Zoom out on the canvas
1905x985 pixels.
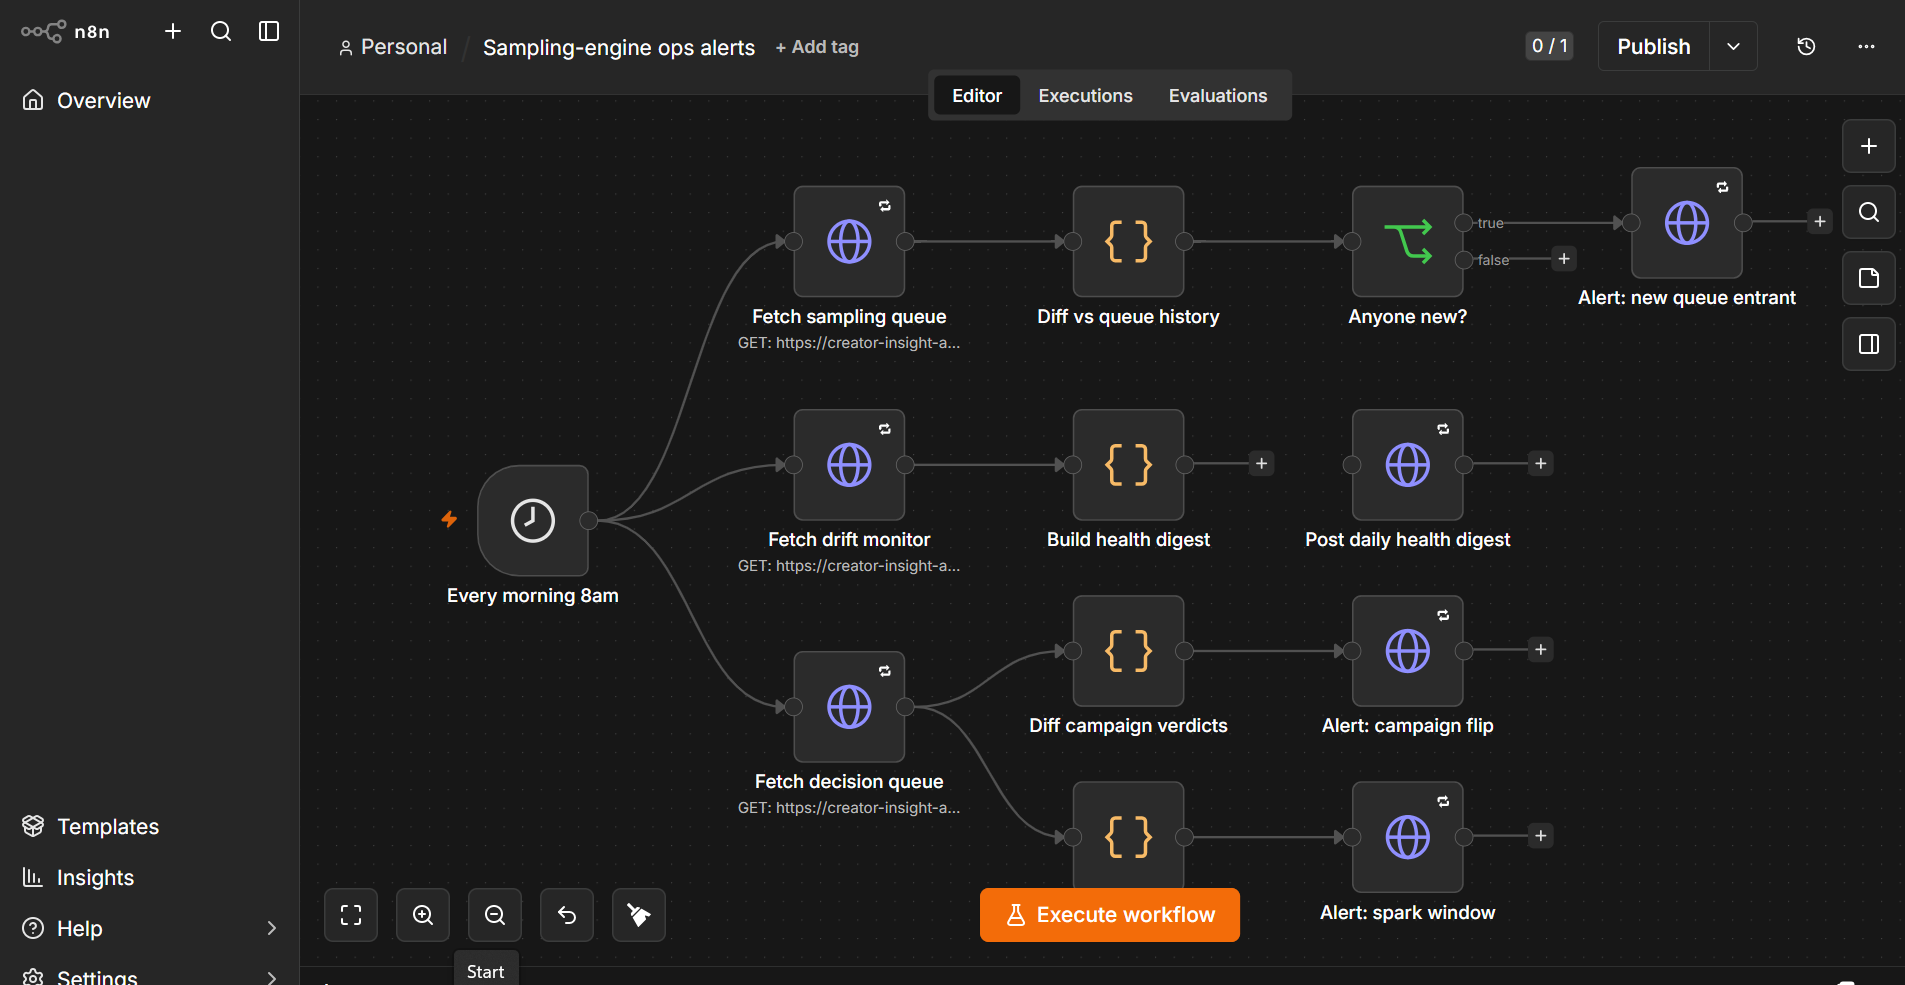(495, 915)
